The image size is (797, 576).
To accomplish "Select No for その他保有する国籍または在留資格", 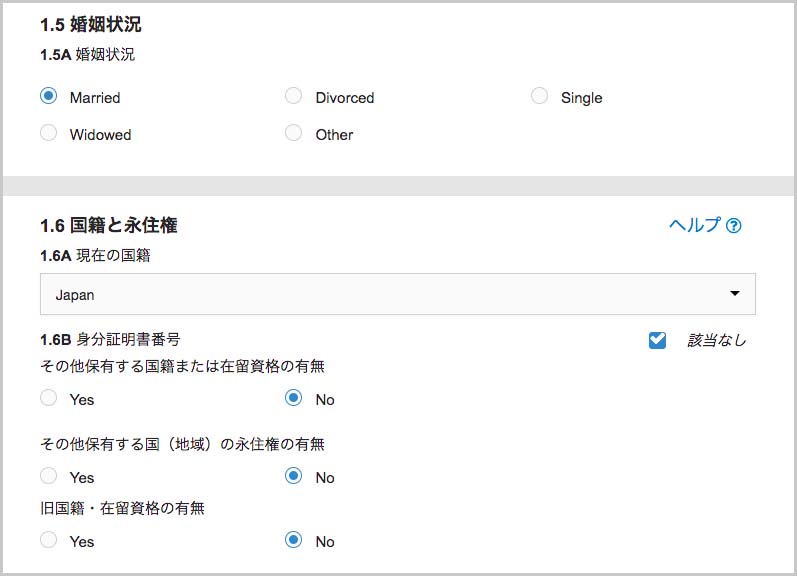I will coord(293,398).
